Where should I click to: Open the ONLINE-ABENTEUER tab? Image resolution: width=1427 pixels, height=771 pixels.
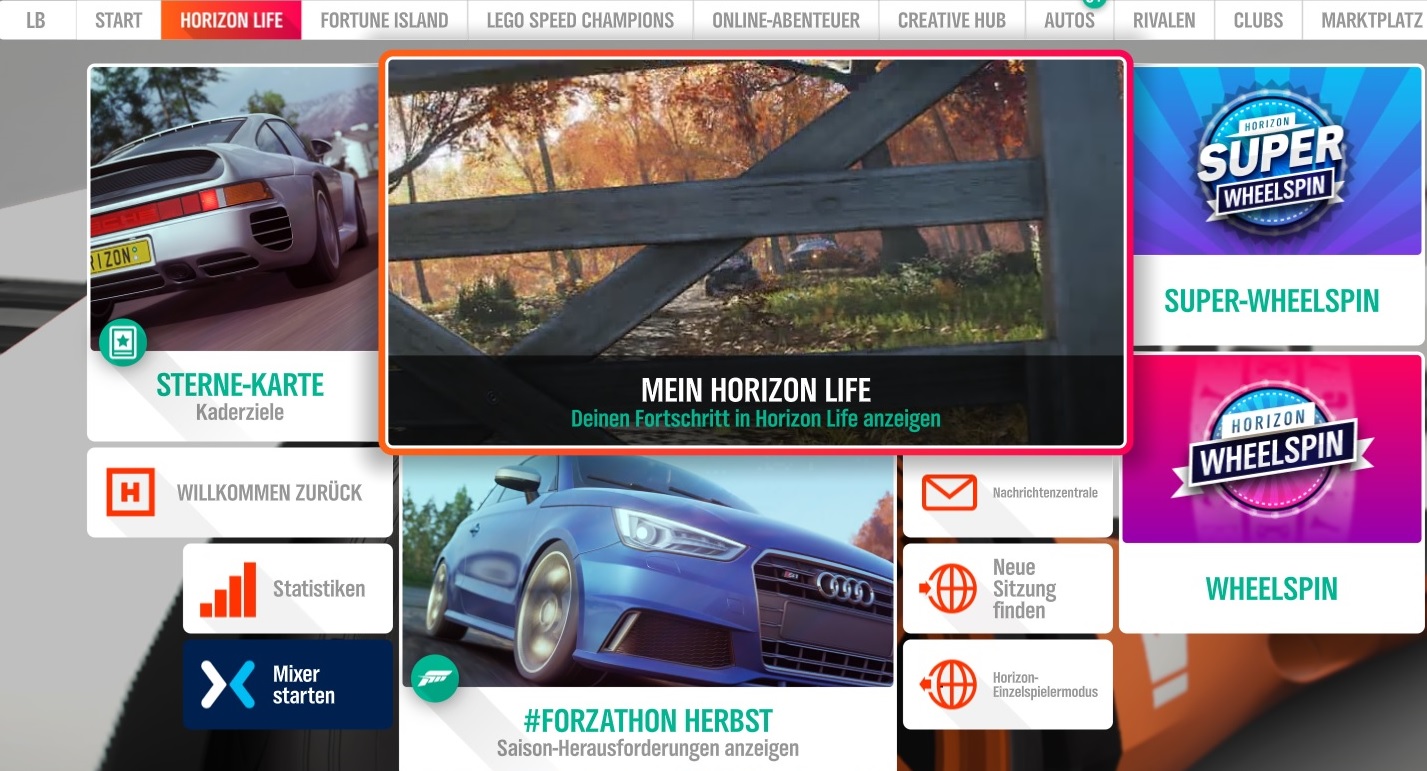786,20
